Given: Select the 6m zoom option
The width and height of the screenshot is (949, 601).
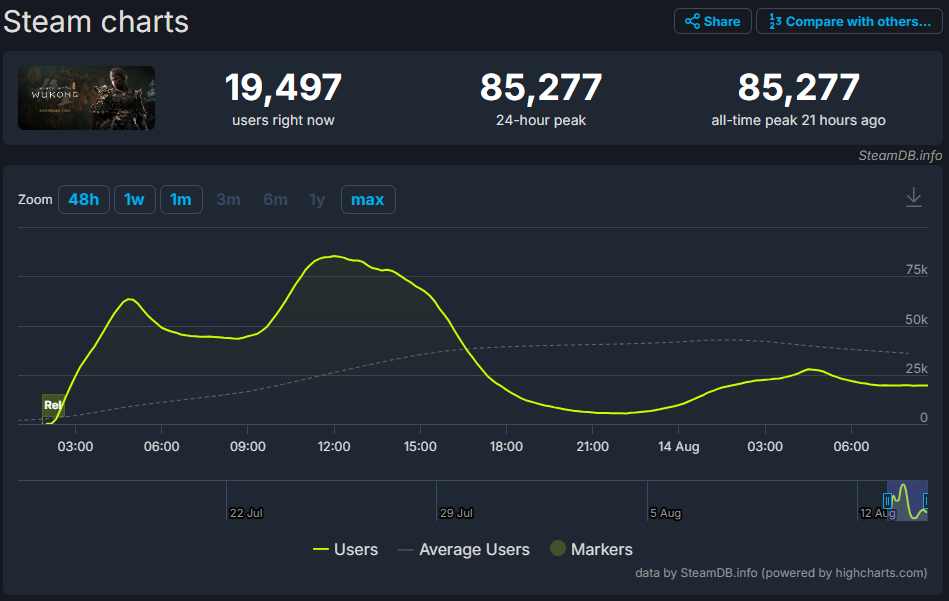Looking at the screenshot, I should point(275,199).
